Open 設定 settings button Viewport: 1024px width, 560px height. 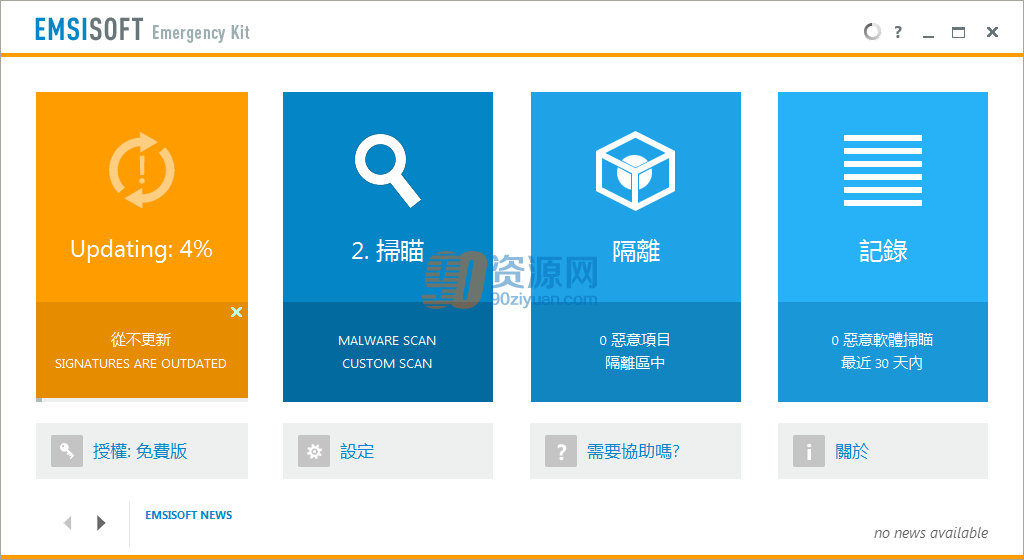click(x=388, y=451)
